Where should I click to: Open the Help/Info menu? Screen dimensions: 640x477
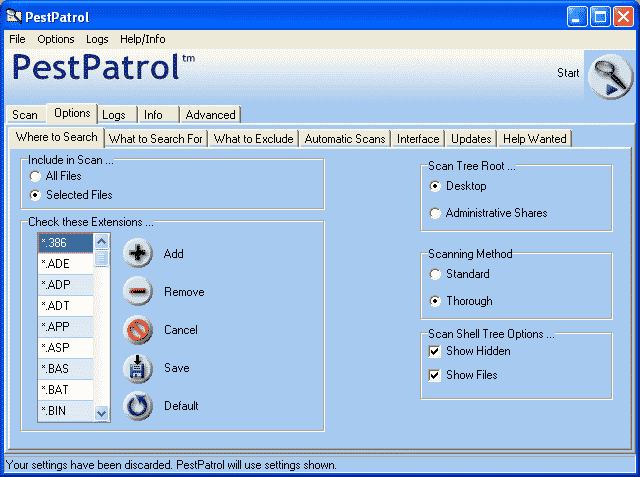point(142,39)
